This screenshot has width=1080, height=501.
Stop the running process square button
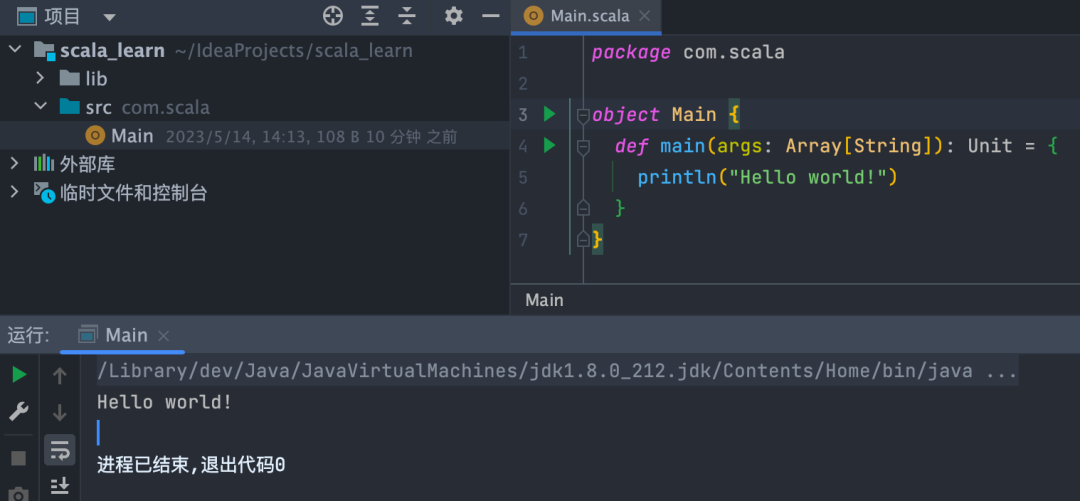(x=19, y=458)
